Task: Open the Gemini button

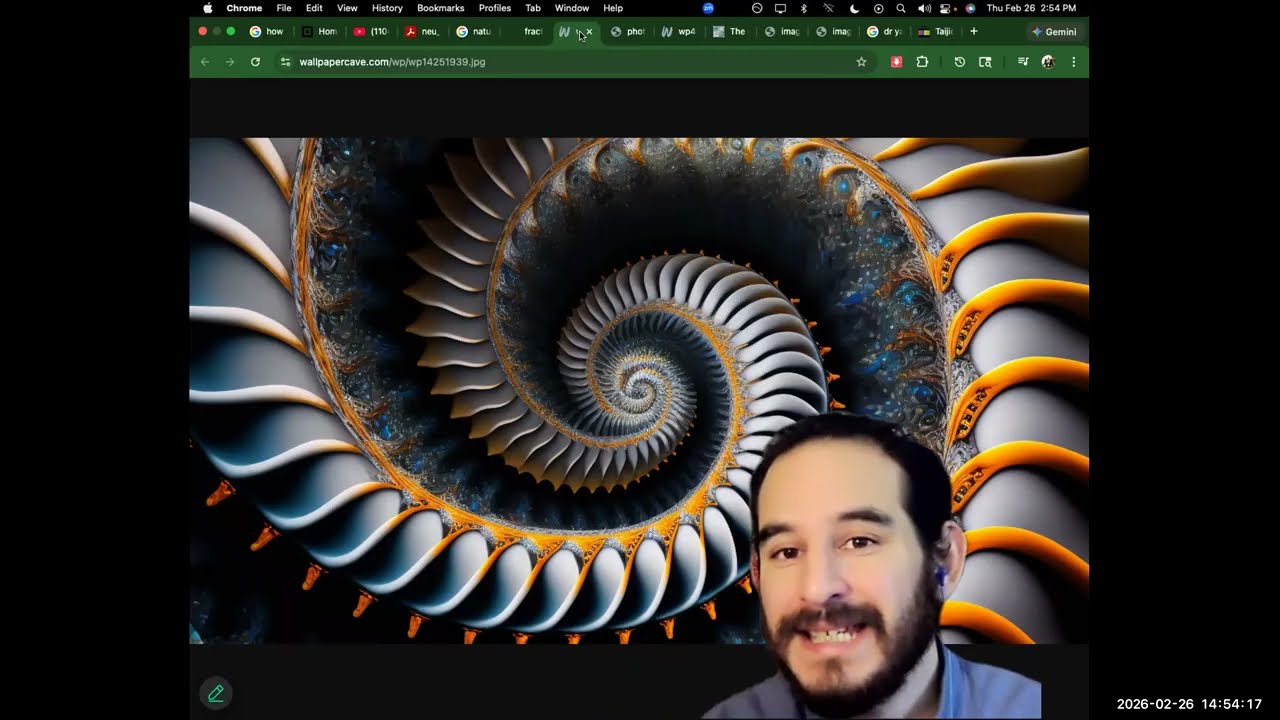Action: pos(1054,31)
